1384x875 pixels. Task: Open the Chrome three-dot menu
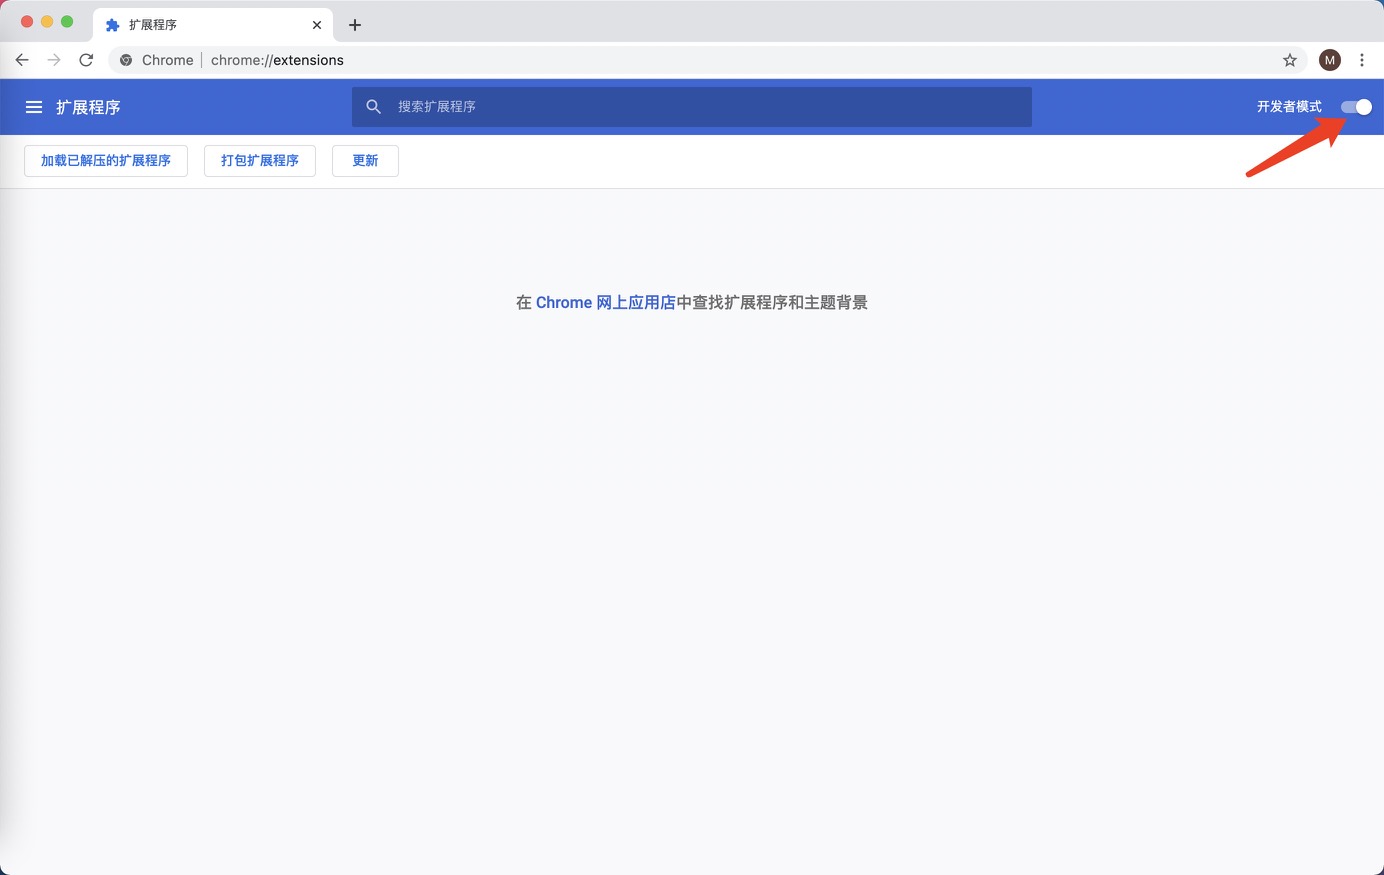tap(1362, 60)
